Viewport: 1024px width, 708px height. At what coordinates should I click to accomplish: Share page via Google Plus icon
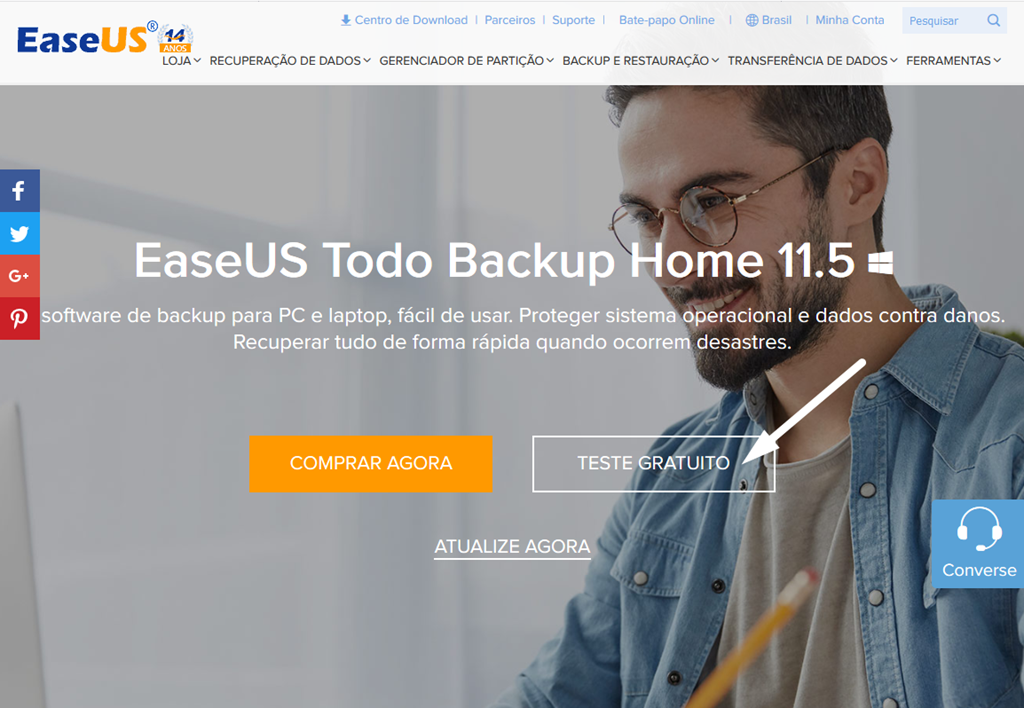[x=19, y=276]
